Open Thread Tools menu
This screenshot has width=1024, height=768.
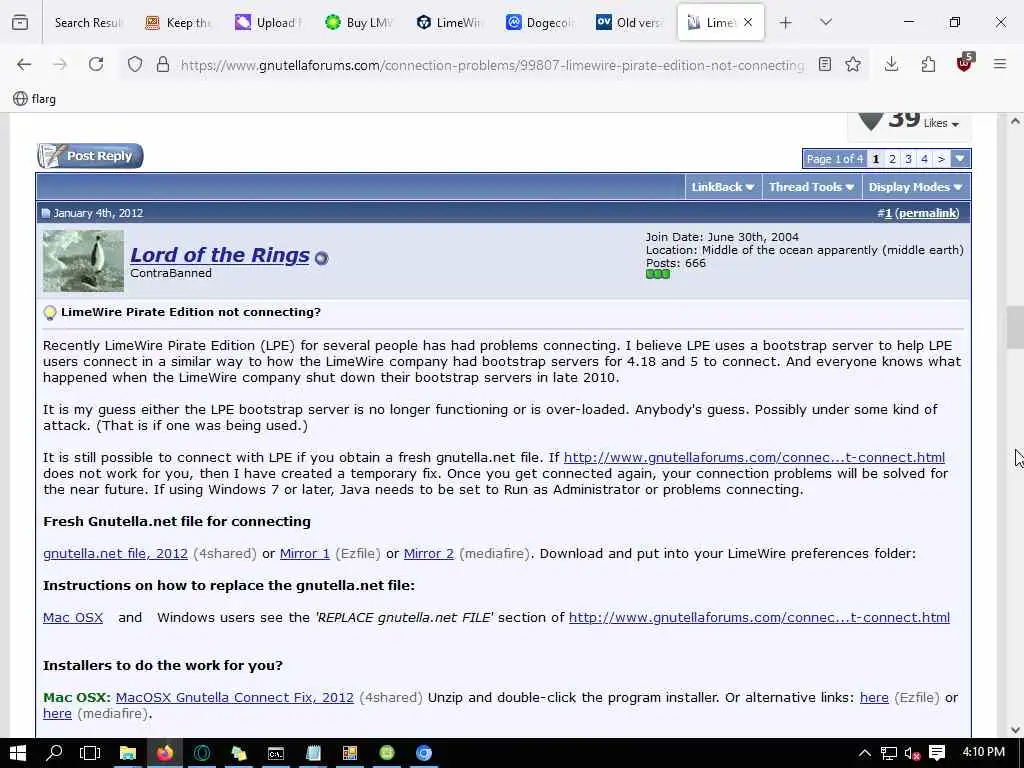tap(811, 187)
